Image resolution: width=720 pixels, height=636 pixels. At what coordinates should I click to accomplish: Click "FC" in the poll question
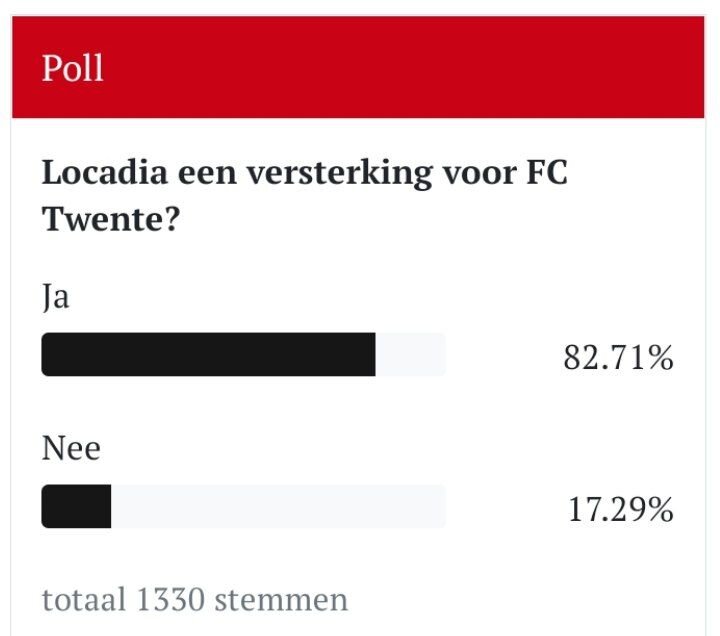pos(546,173)
